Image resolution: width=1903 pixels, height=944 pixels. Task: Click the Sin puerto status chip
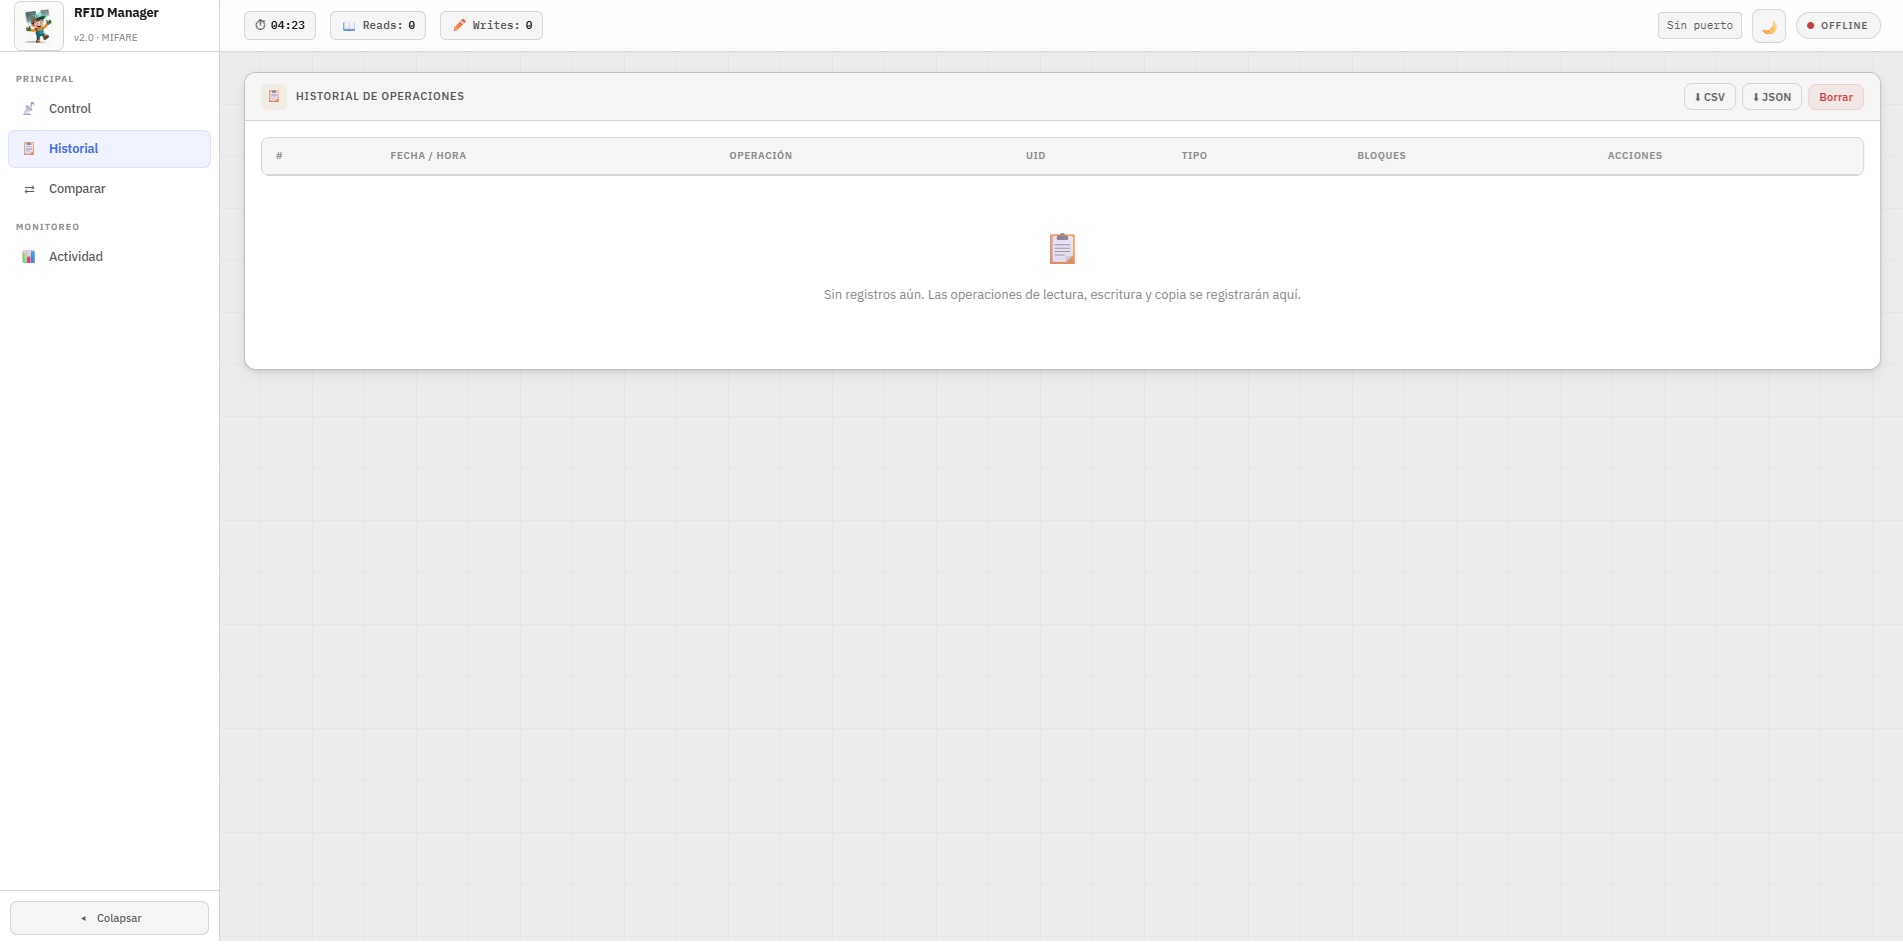[1699, 25]
